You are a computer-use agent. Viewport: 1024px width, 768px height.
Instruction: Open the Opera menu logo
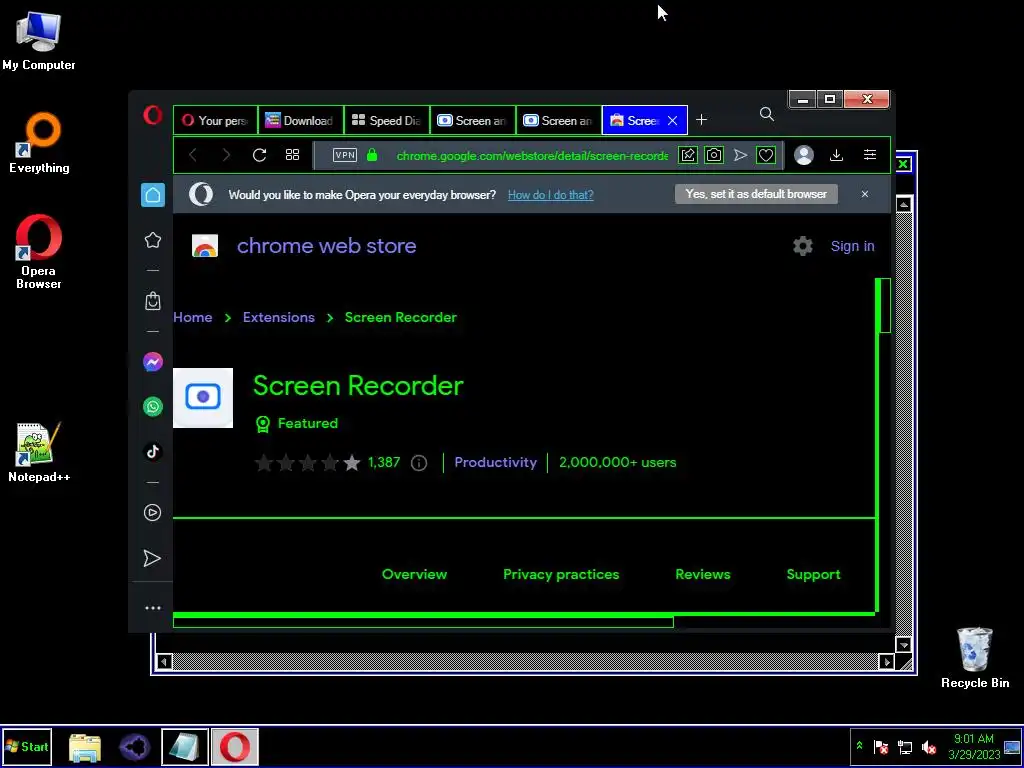pos(153,116)
